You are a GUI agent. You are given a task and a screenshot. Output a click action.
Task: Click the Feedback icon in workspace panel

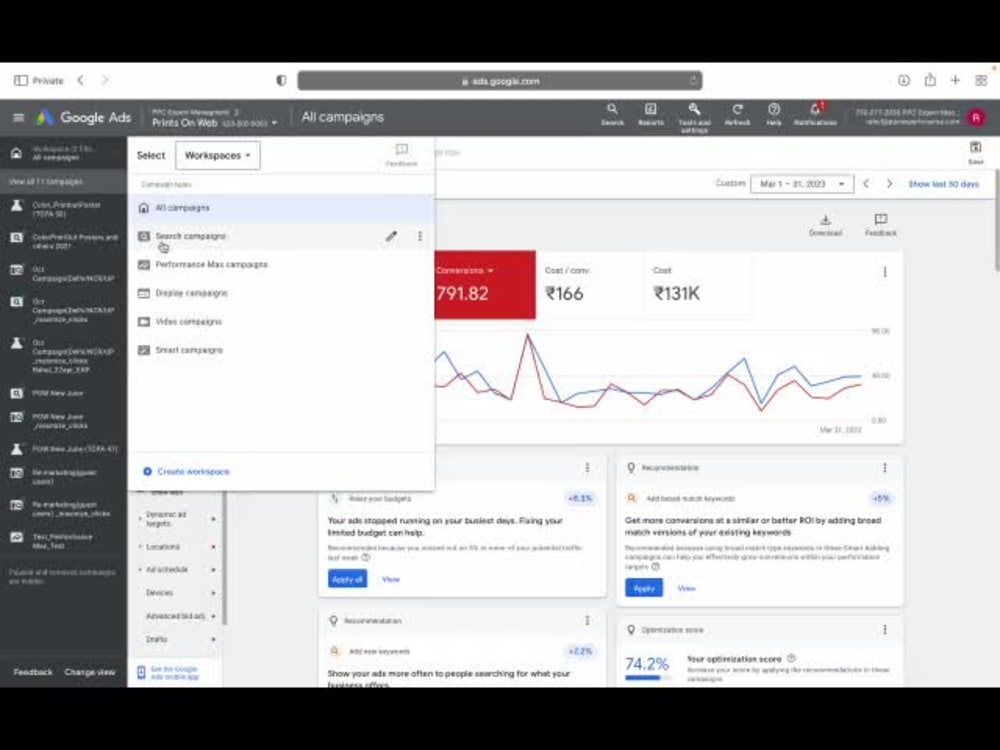pos(401,154)
